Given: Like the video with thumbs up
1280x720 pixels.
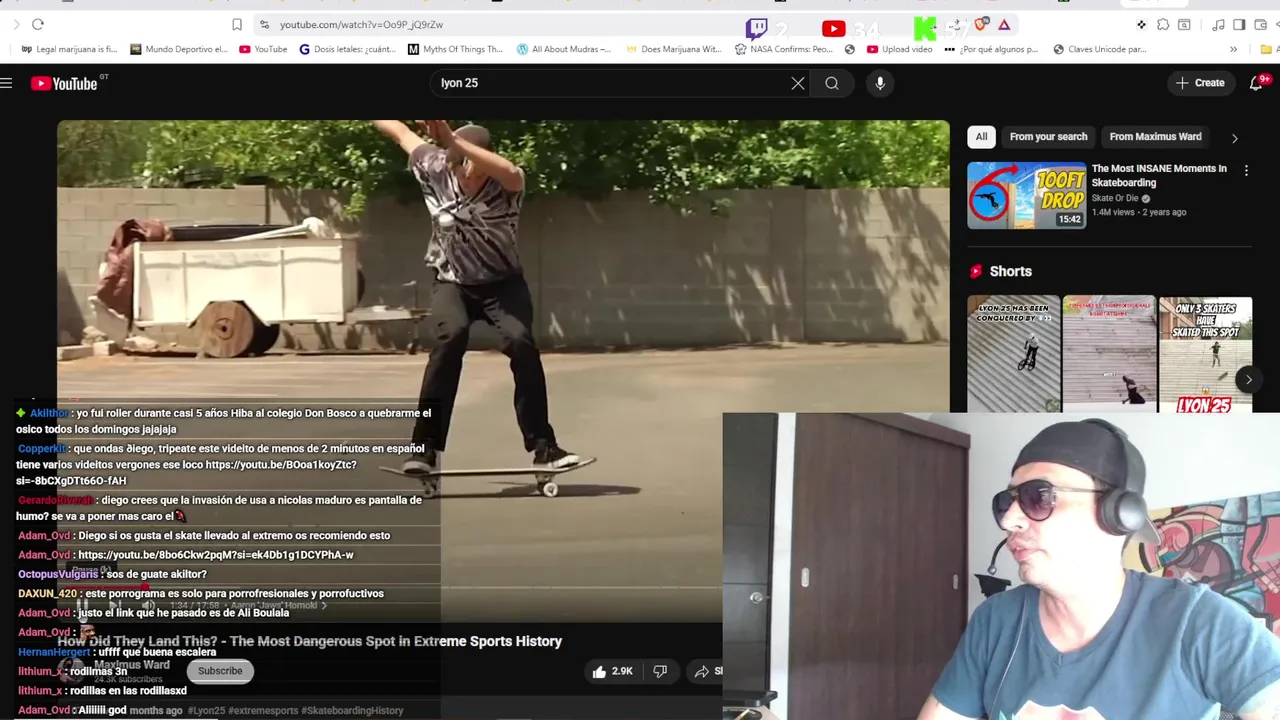Looking at the screenshot, I should (613, 671).
